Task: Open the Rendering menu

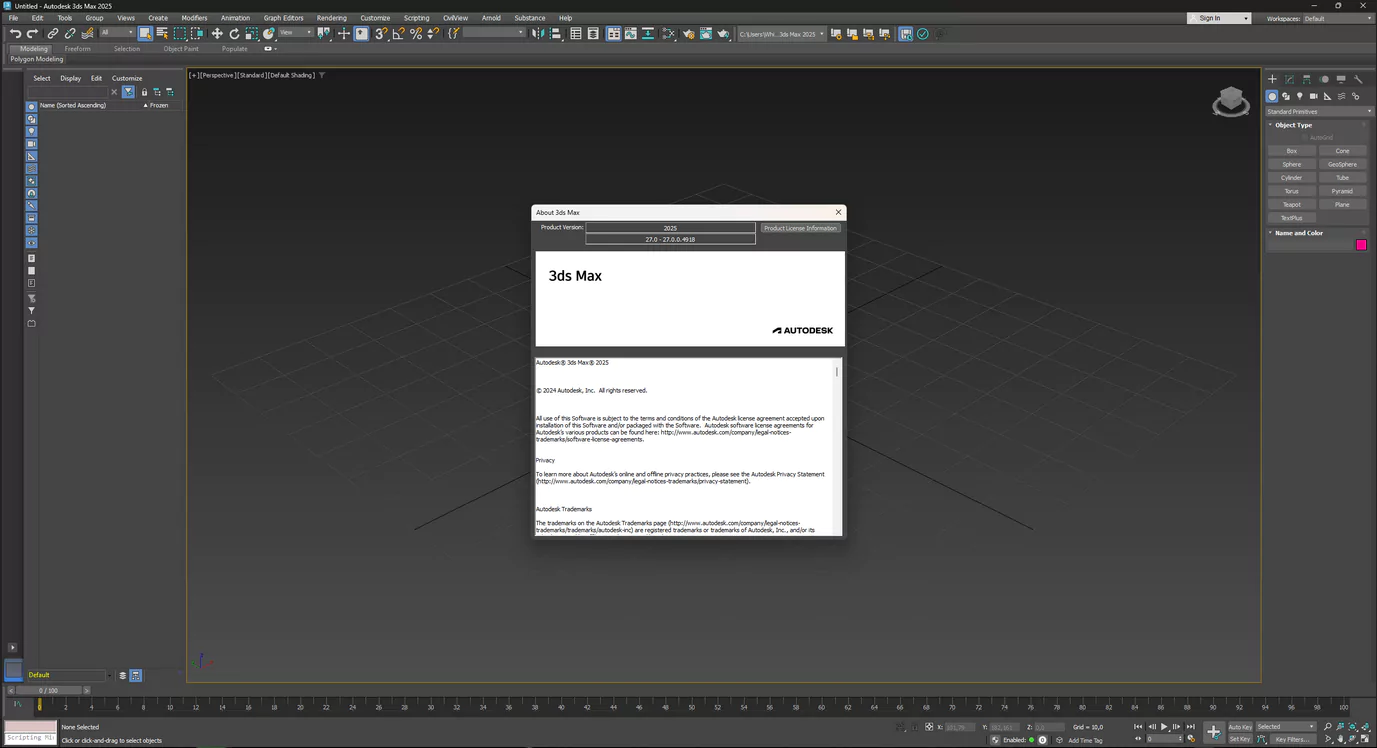Action: point(330,17)
